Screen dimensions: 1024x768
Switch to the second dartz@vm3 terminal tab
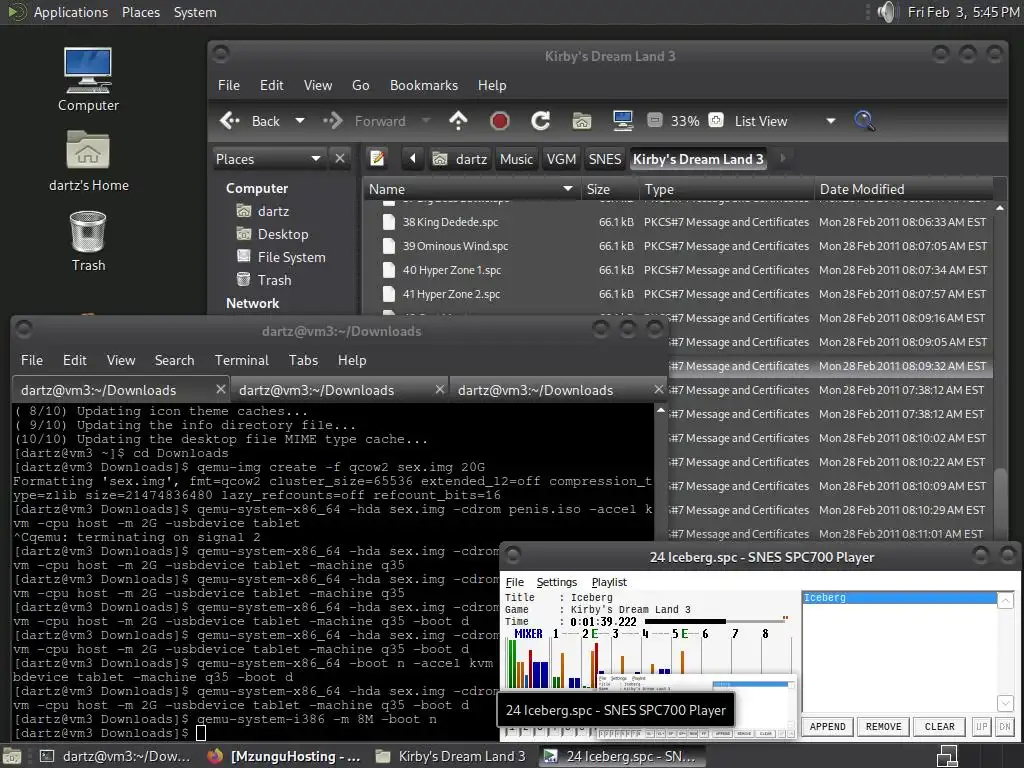point(340,390)
